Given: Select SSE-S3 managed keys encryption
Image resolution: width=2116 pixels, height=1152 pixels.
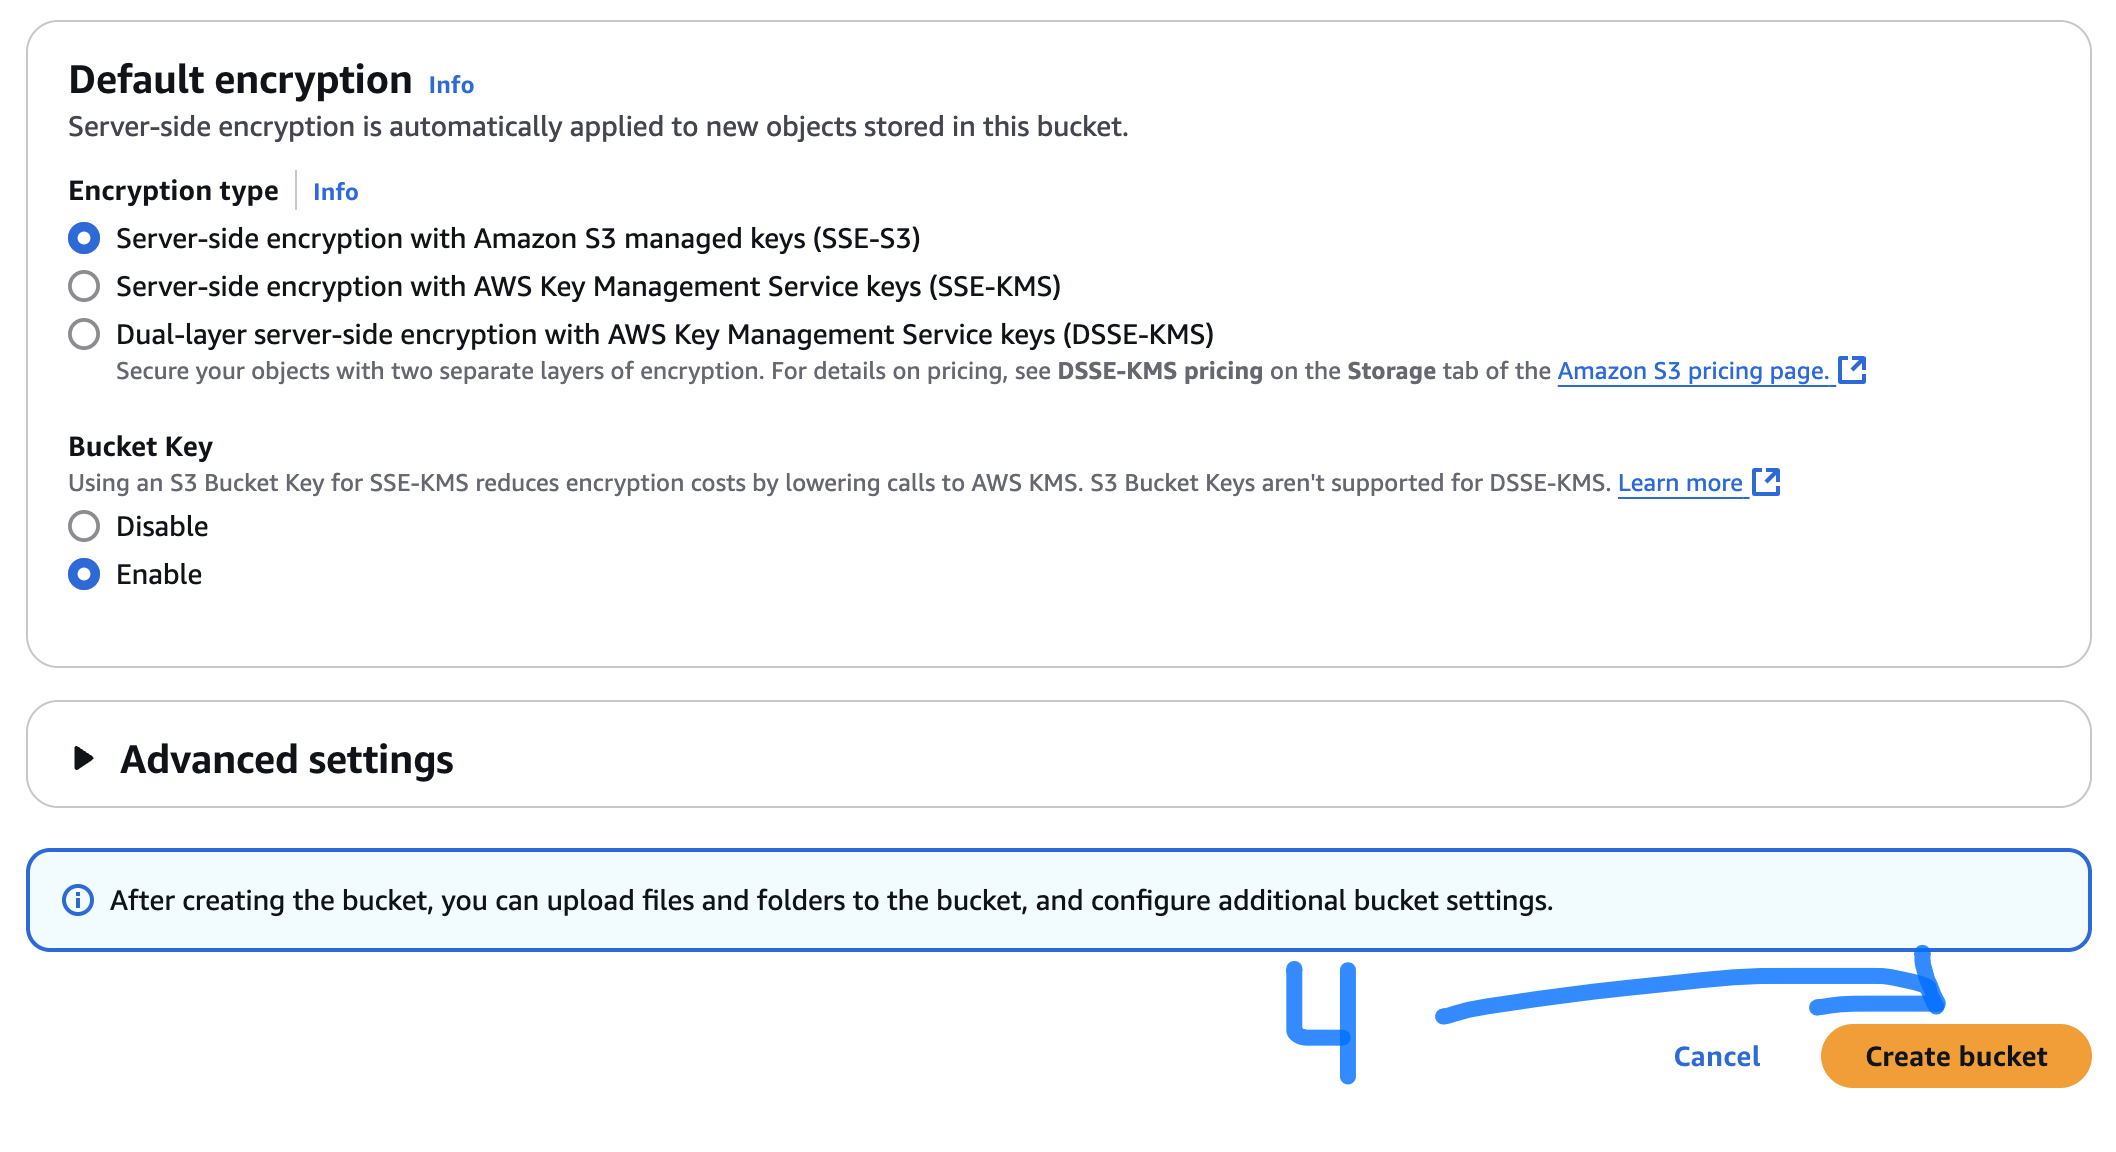Looking at the screenshot, I should tap(84, 239).
